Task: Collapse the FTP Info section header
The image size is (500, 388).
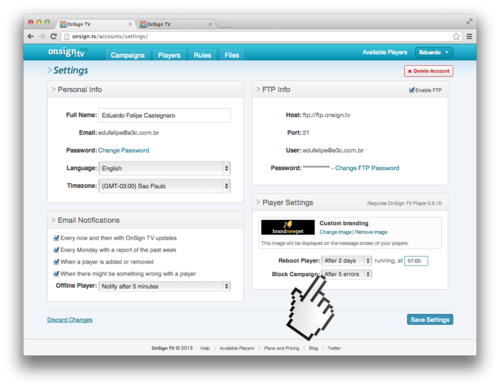Action: [350, 89]
